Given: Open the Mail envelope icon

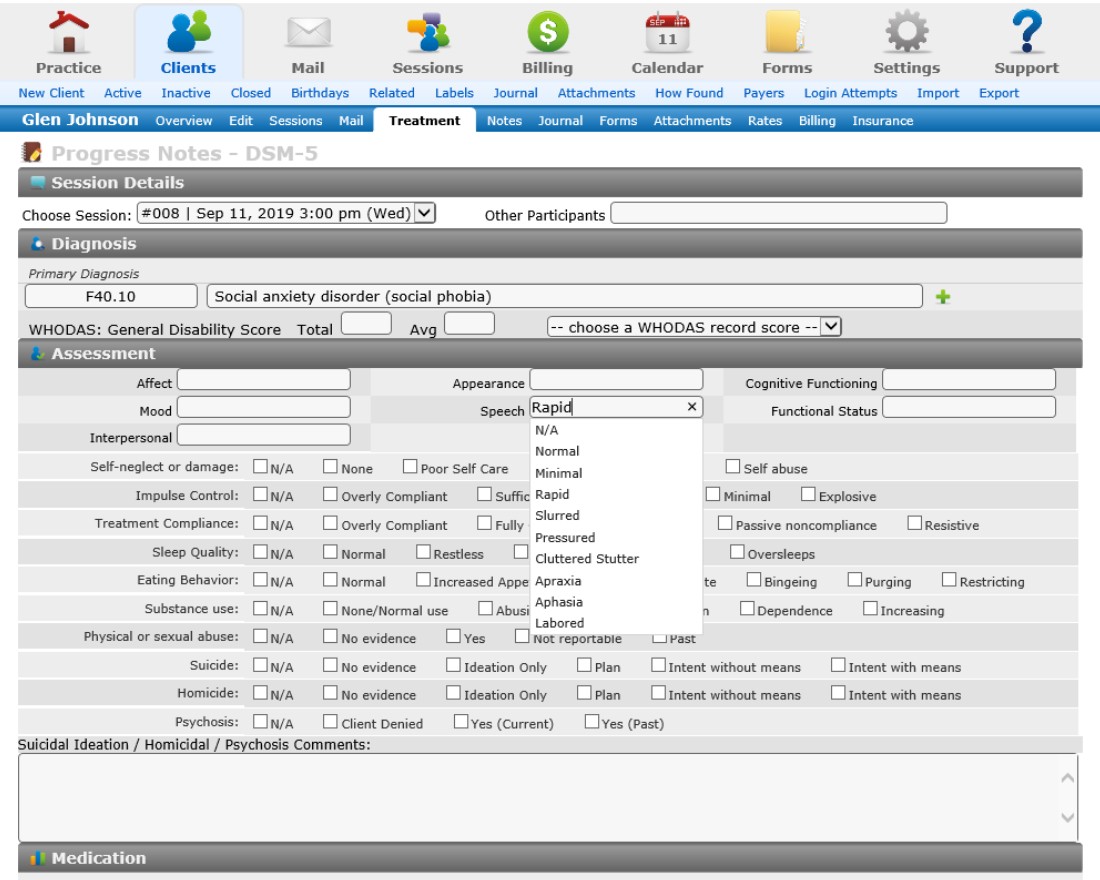Looking at the screenshot, I should [x=308, y=32].
